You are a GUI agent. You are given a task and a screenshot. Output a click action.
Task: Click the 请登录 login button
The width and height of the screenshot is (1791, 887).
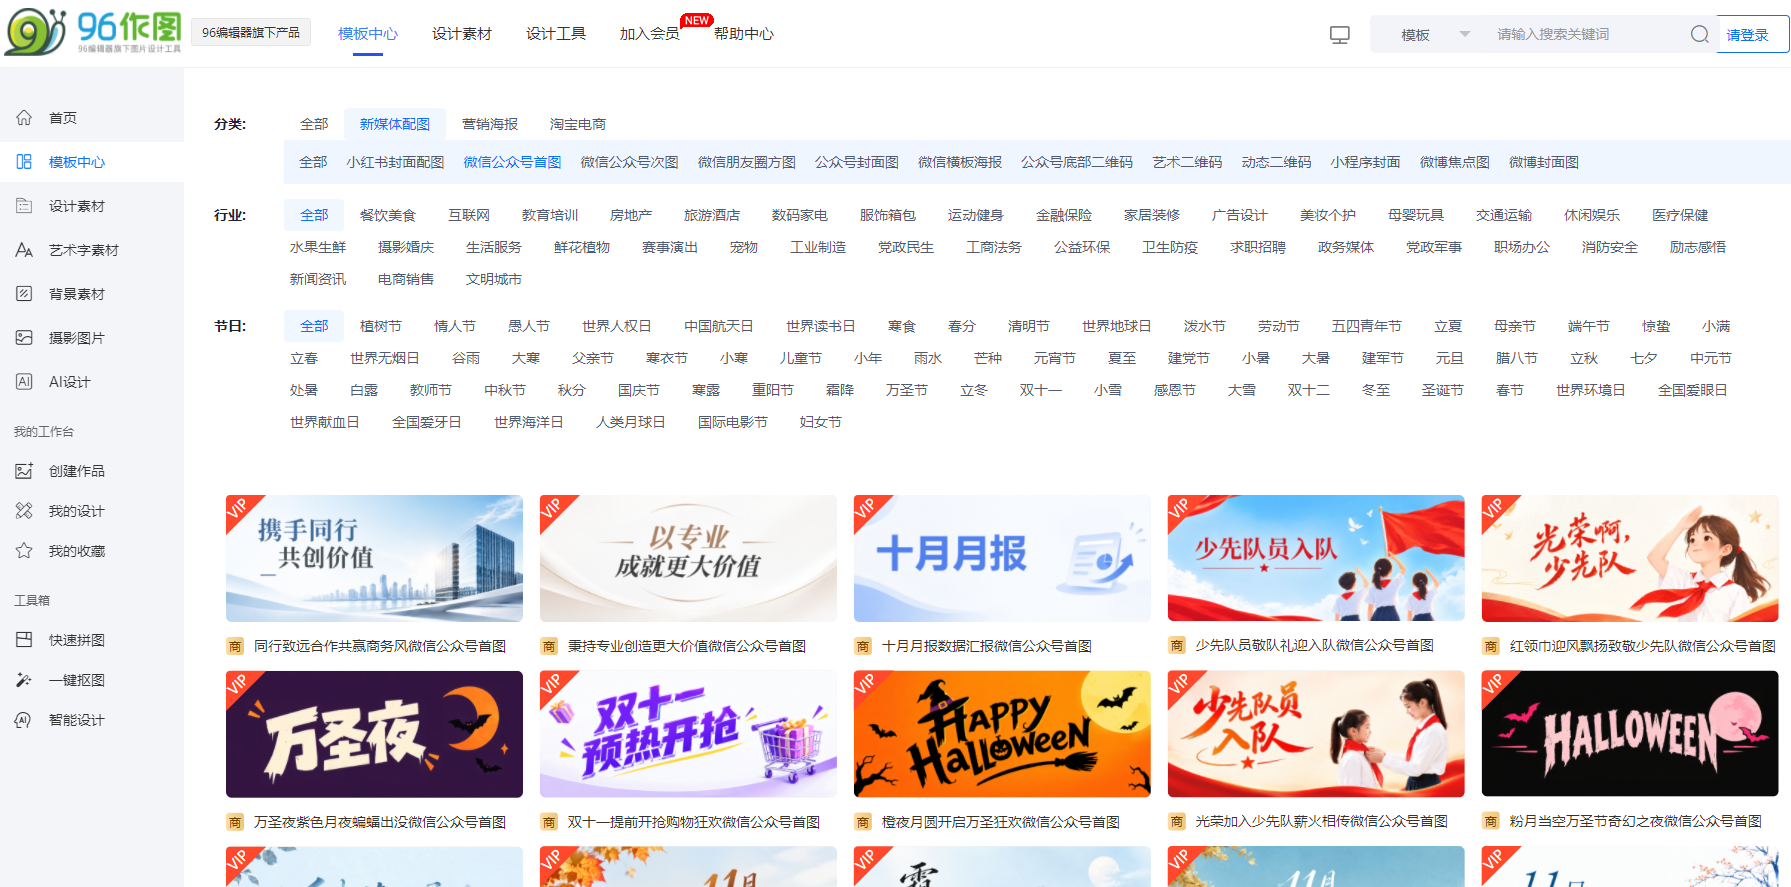point(1750,34)
